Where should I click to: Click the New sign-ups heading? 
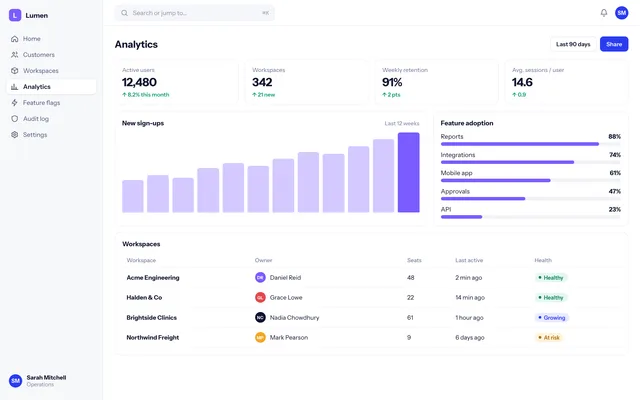pos(143,123)
